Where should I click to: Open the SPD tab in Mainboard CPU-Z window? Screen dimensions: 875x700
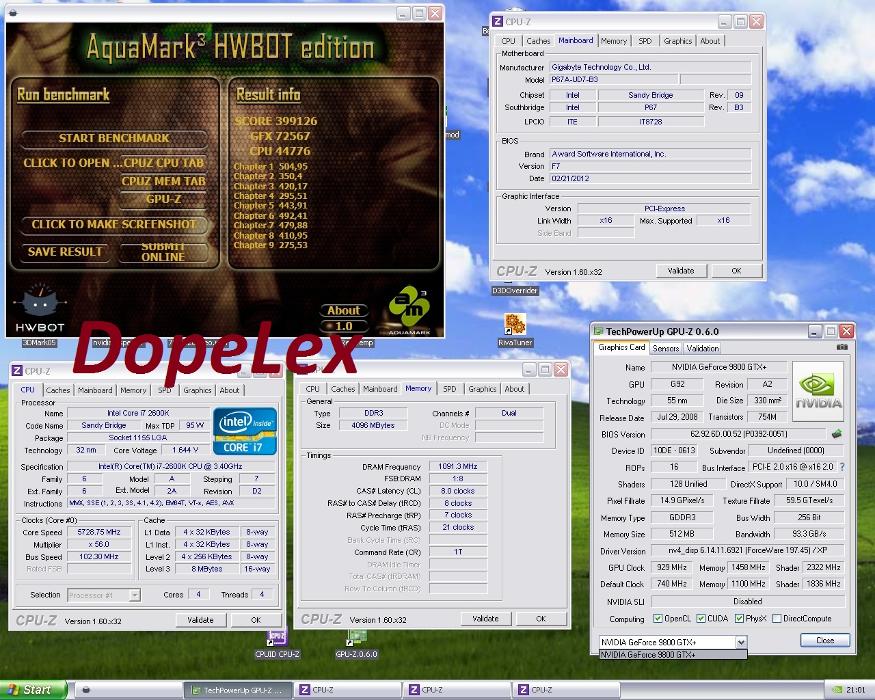645,41
